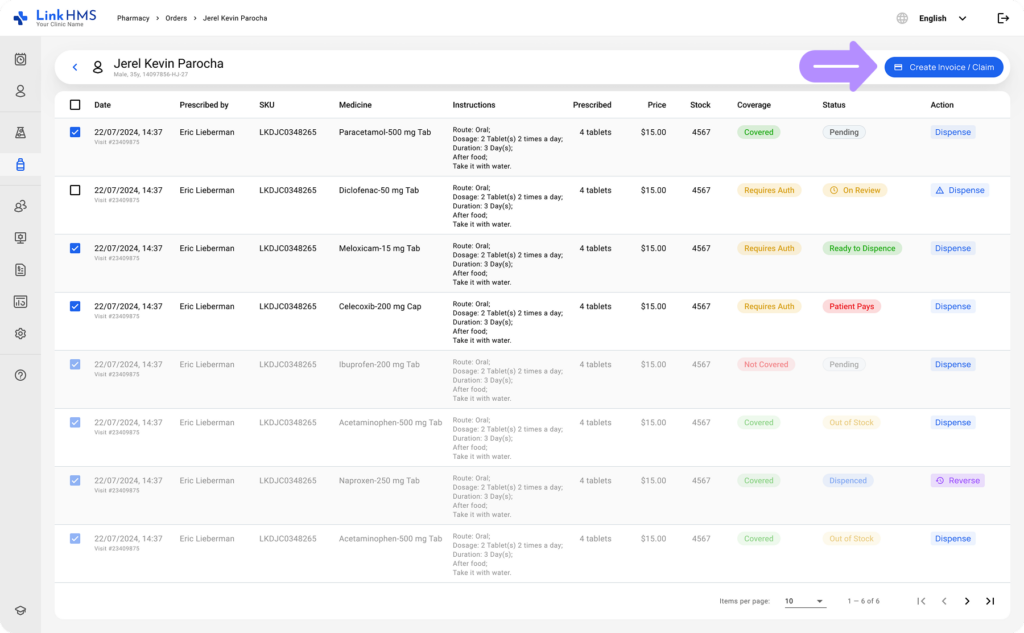Open the users group sidebar icon
Image resolution: width=1024 pixels, height=633 pixels.
tap(20, 206)
